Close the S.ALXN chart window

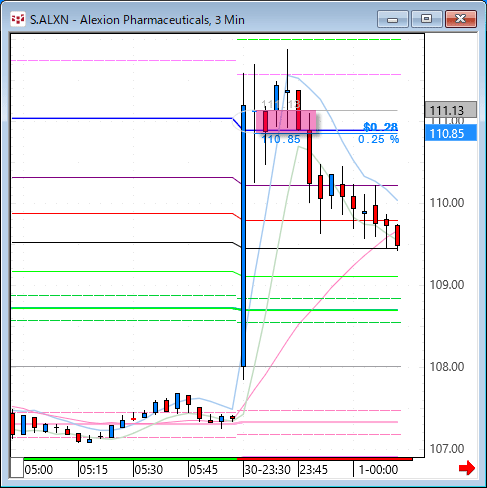(x=461, y=19)
